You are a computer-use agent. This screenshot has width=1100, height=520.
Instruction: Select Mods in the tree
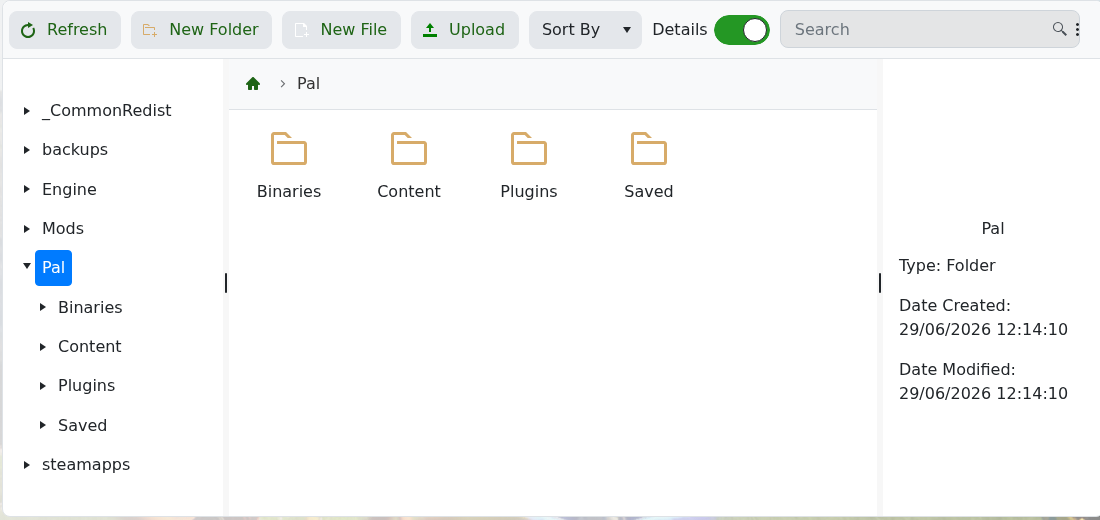(x=63, y=229)
